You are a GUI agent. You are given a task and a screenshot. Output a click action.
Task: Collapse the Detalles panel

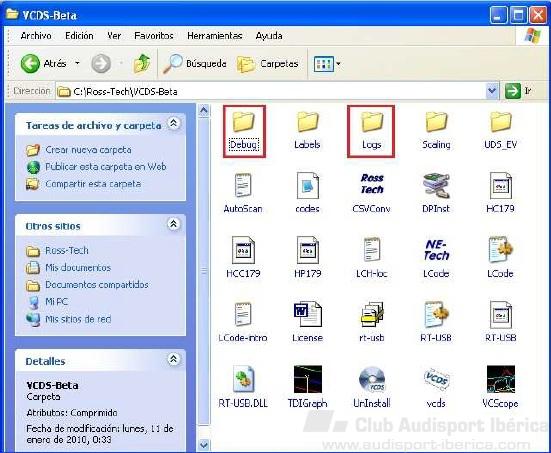coord(173,359)
